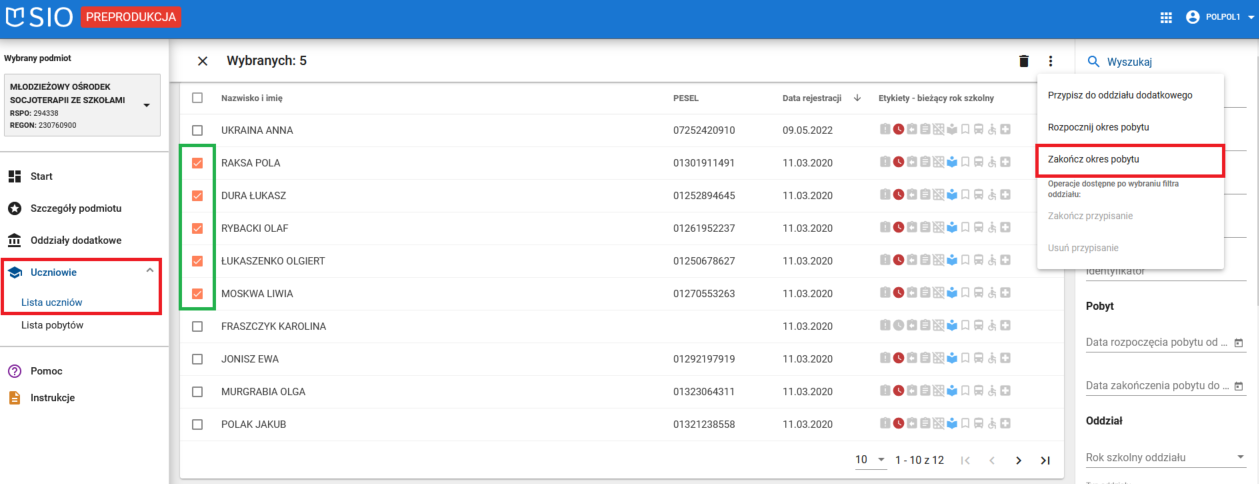Open the three-dot more options menu
This screenshot has height=484, width=1259.
[1051, 61]
